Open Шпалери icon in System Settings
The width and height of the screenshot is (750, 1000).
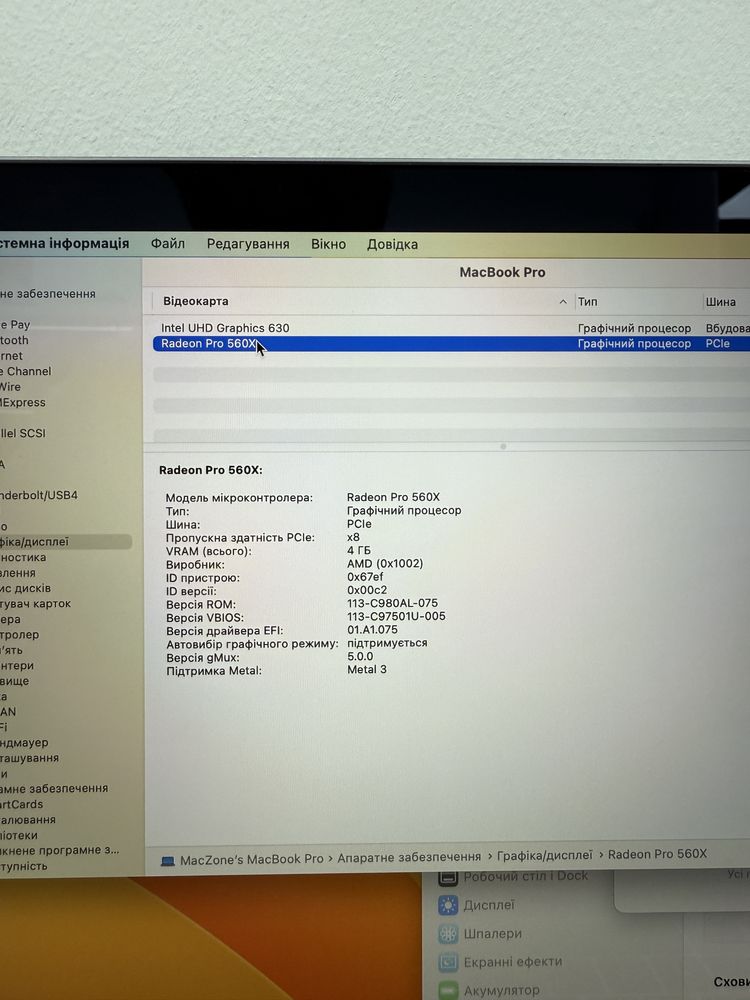tap(448, 934)
